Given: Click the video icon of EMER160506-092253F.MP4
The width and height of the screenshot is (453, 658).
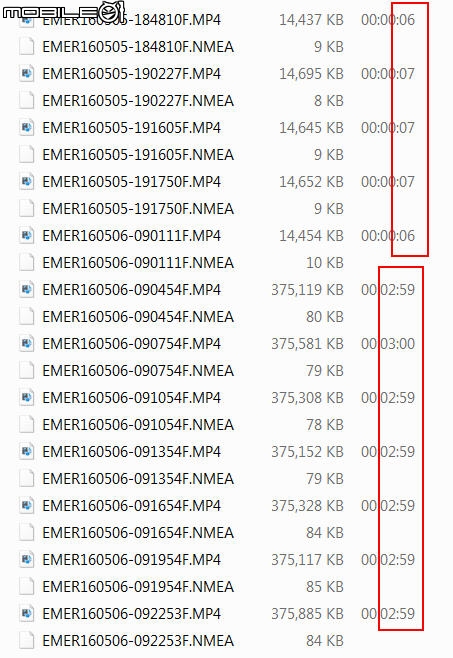Looking at the screenshot, I should [27, 614].
